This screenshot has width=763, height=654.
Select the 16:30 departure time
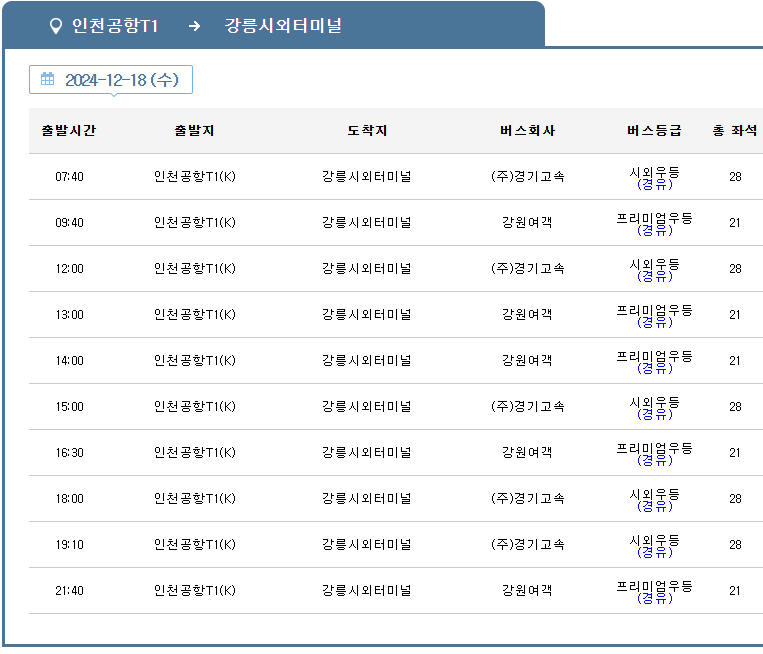point(69,453)
